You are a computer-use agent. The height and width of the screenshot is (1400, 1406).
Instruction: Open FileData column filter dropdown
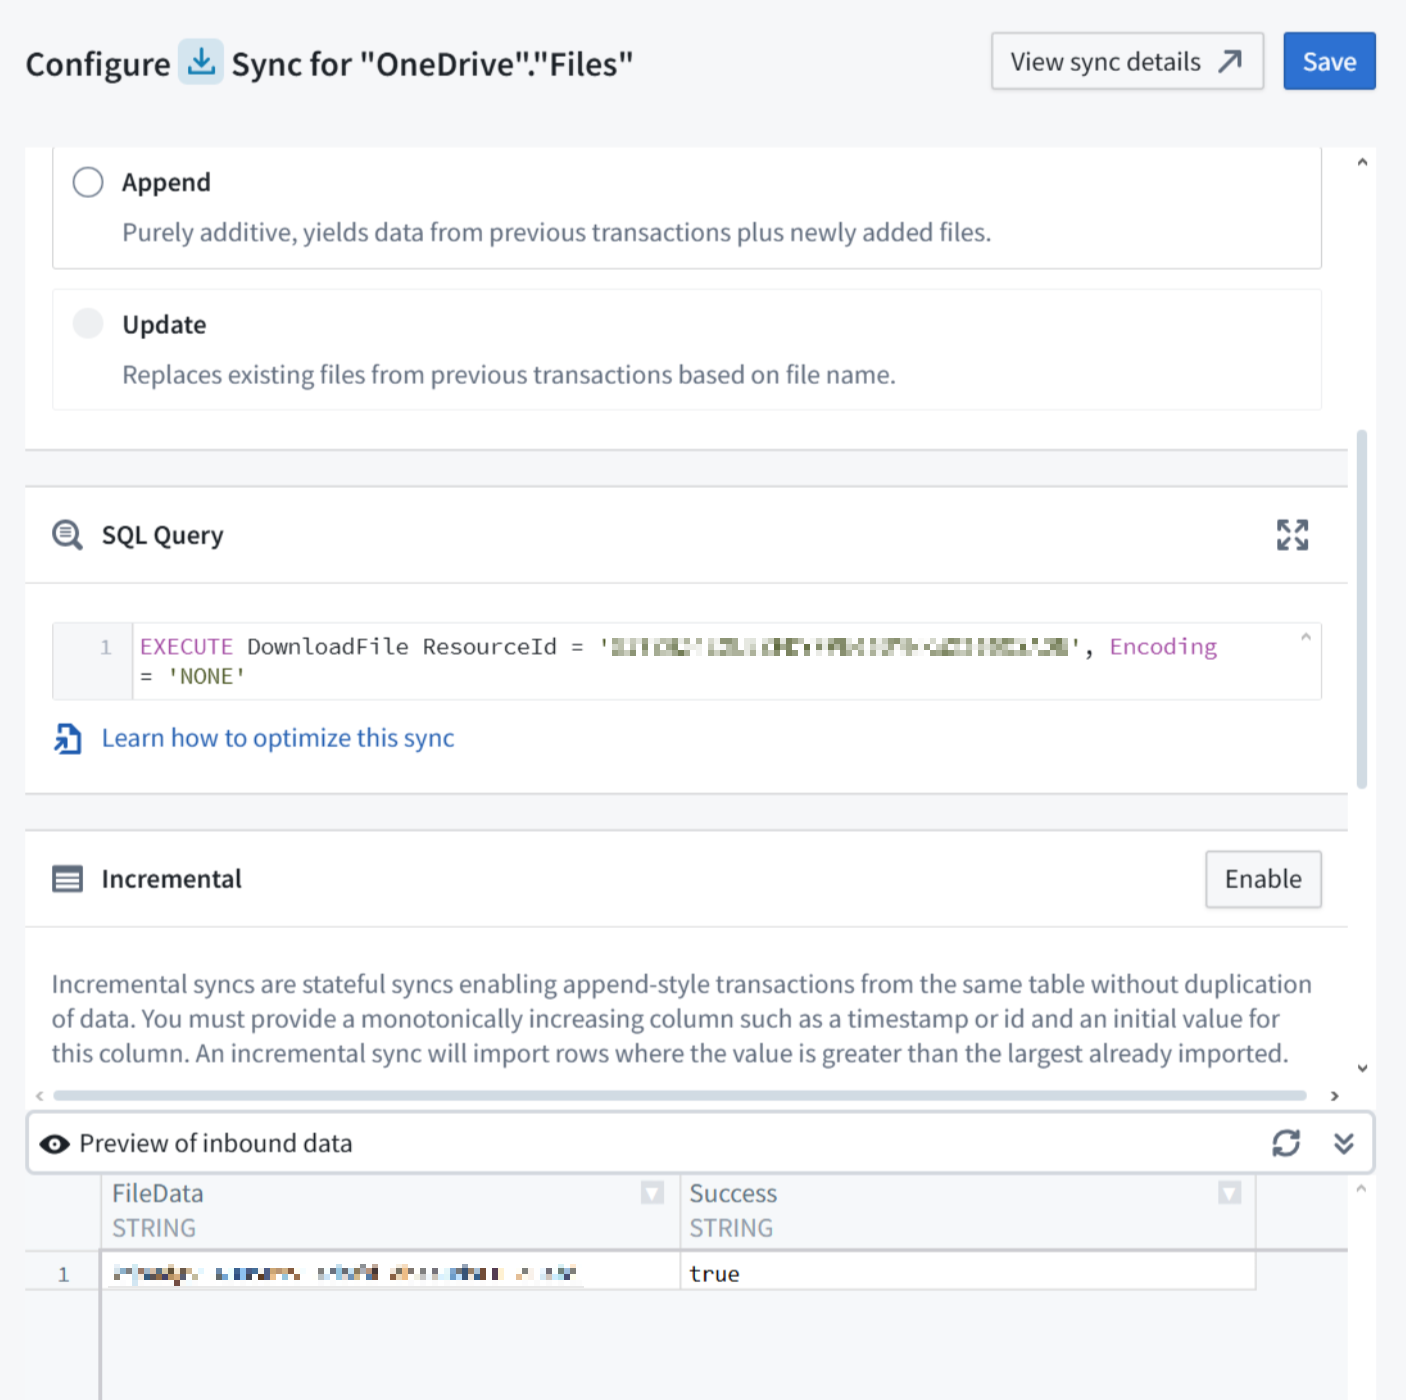pos(652,1193)
